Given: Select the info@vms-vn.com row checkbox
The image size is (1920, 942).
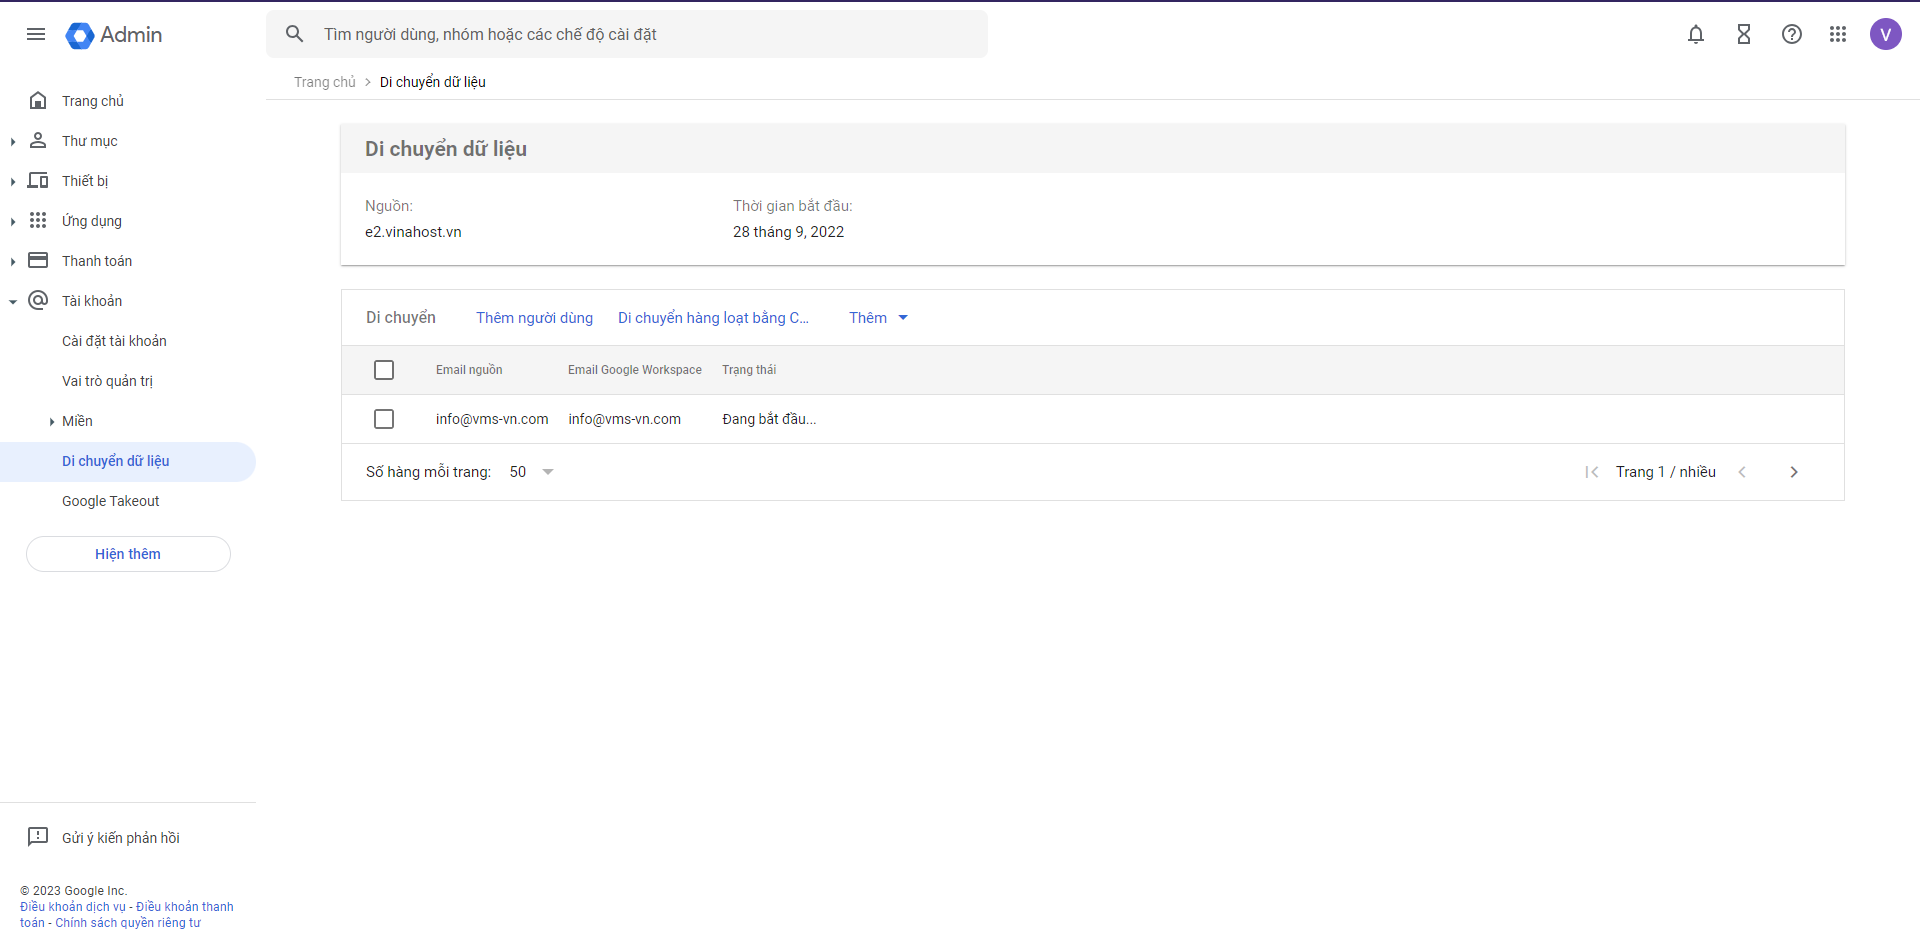Looking at the screenshot, I should pos(384,419).
